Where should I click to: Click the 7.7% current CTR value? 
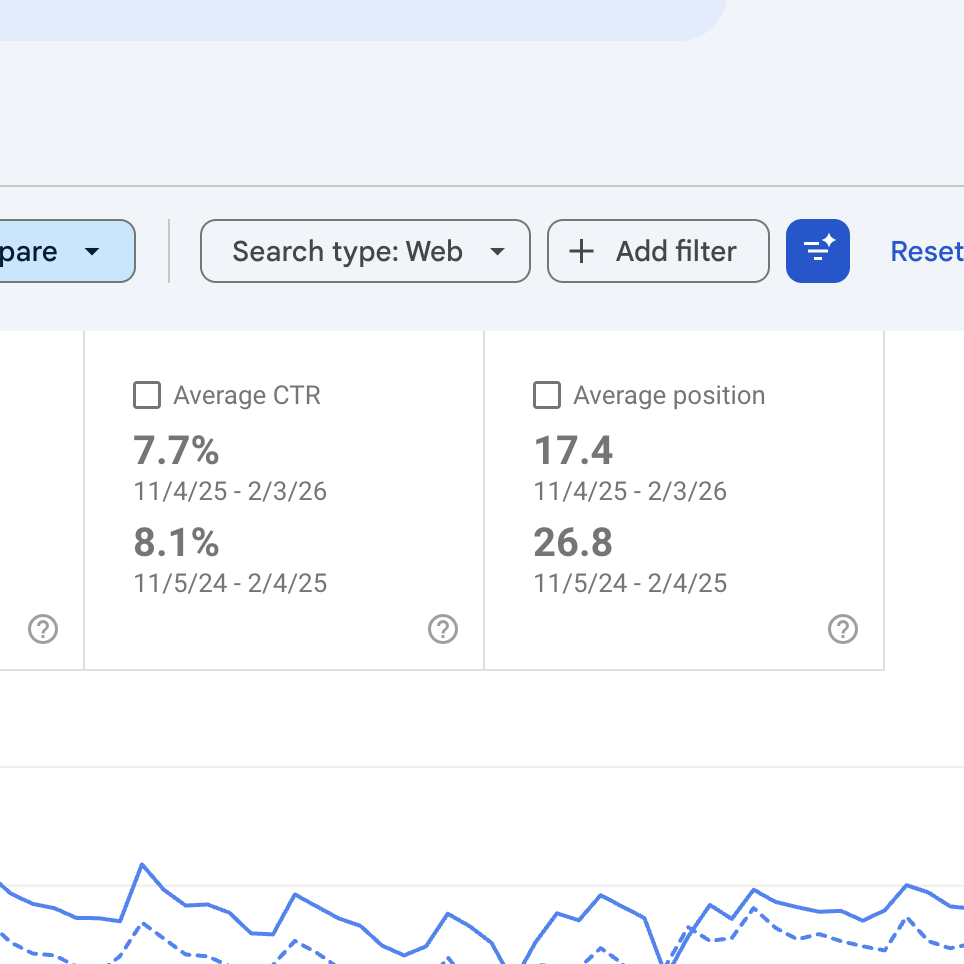pos(176,451)
